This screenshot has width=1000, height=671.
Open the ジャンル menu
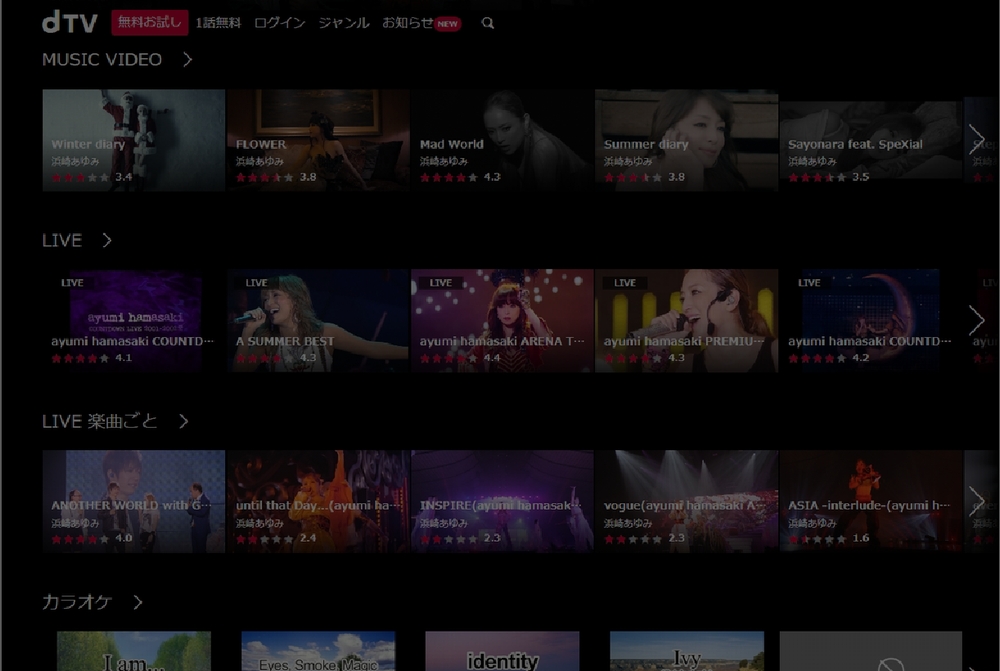(x=344, y=23)
